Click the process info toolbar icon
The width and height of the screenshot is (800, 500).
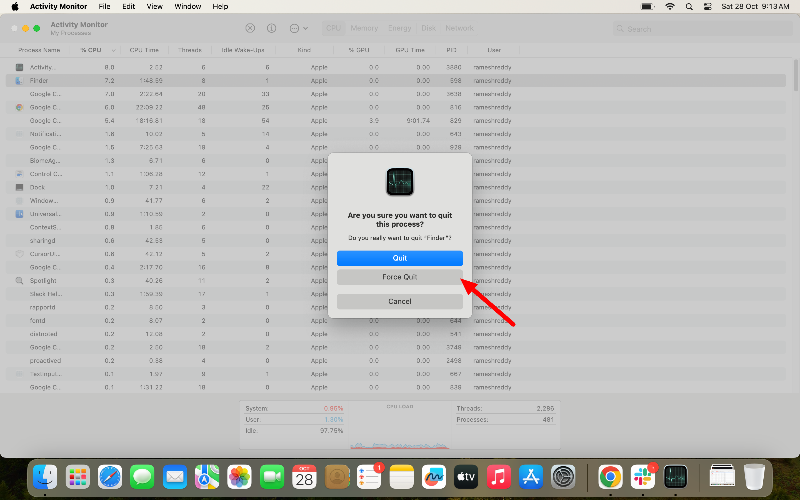271,29
